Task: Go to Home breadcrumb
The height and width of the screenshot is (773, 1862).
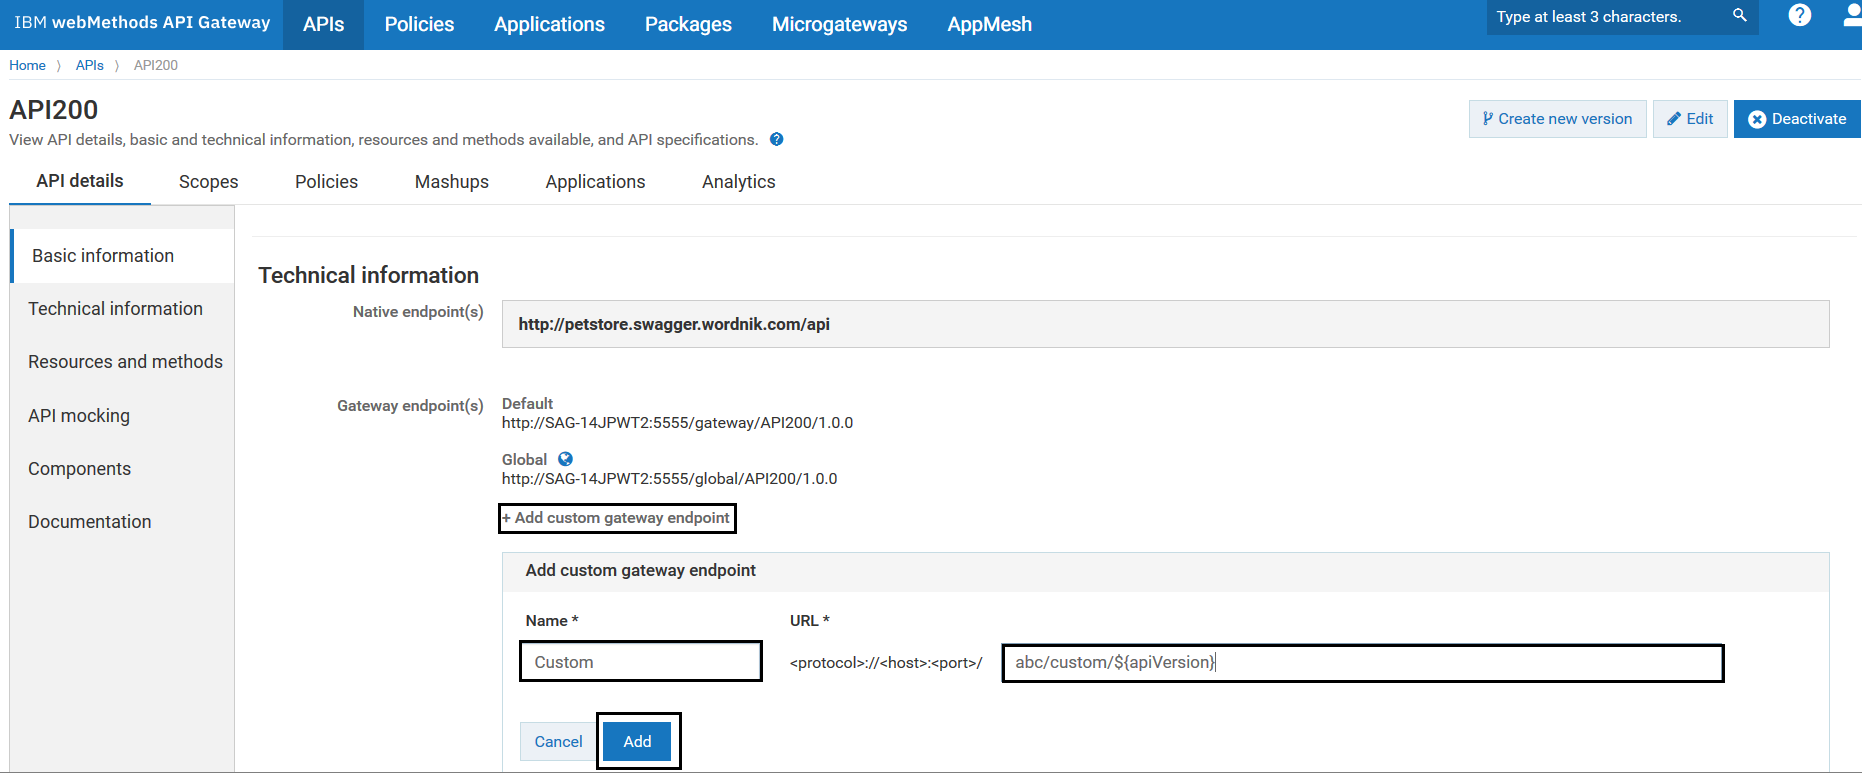Action: pyautogui.click(x=27, y=65)
